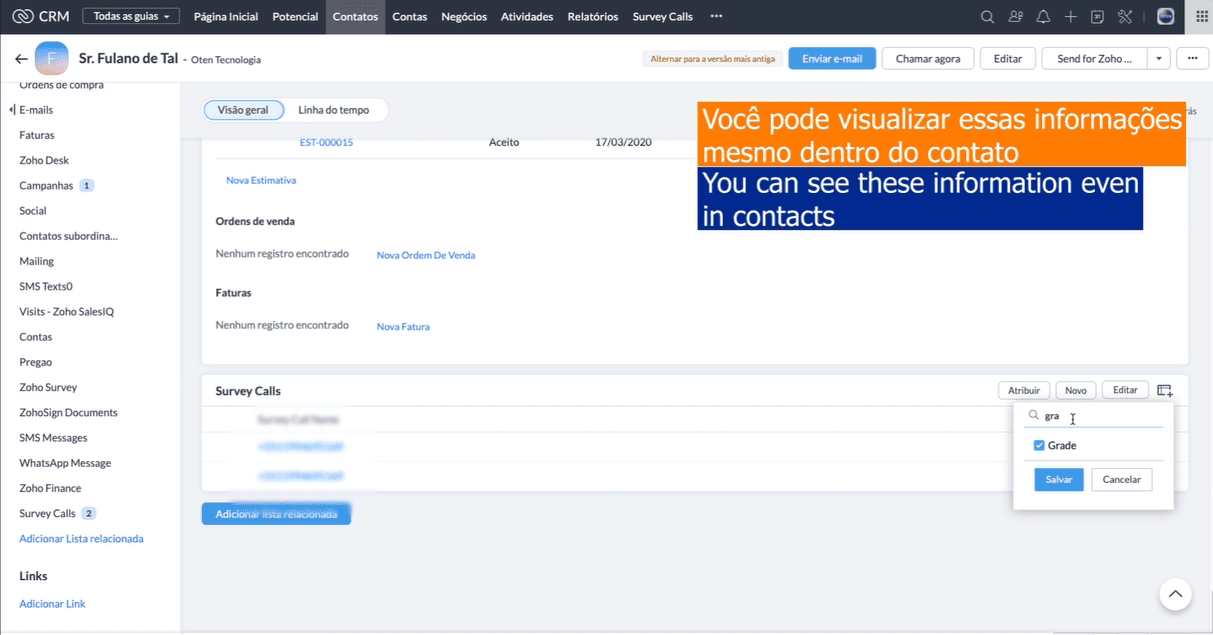Click the Nova Fatura link
This screenshot has width=1213, height=635.
point(403,327)
